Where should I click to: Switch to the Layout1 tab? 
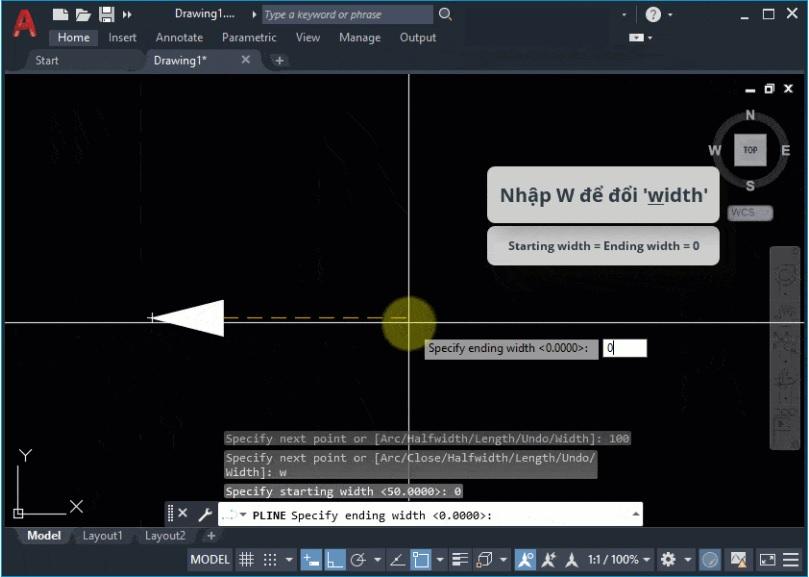click(x=103, y=536)
